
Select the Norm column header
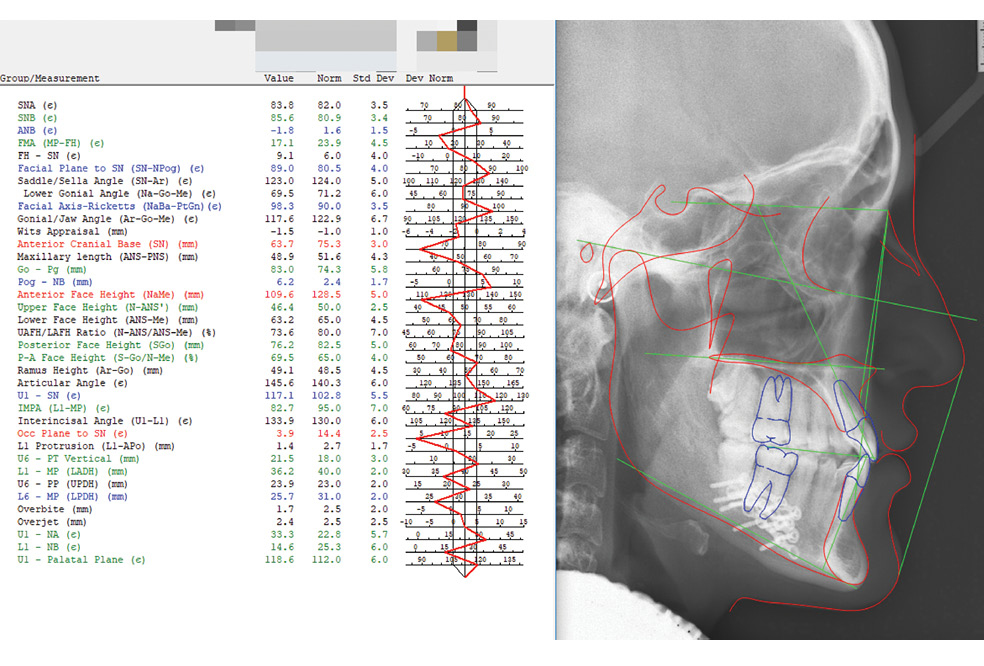pyautogui.click(x=329, y=78)
